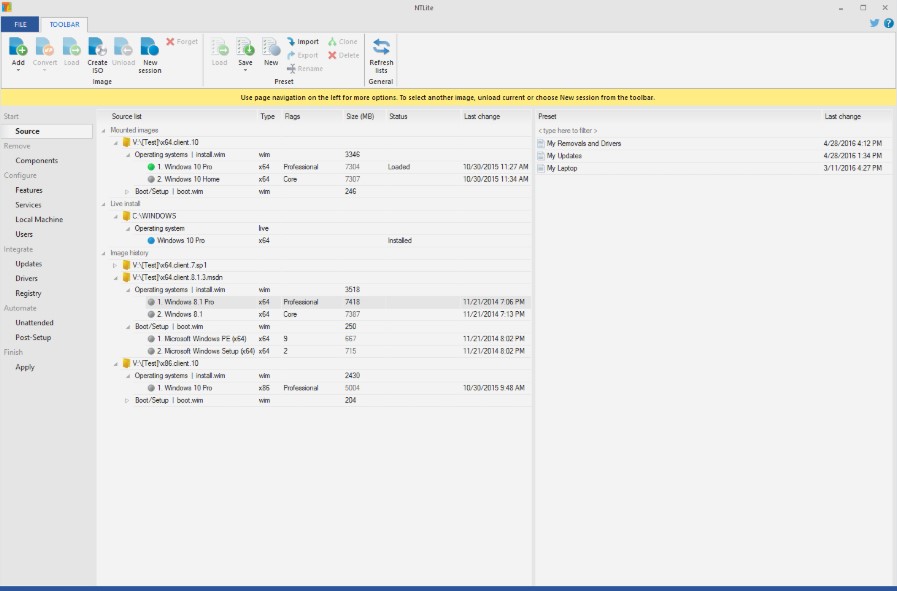Click the New preset icon

coord(271,47)
